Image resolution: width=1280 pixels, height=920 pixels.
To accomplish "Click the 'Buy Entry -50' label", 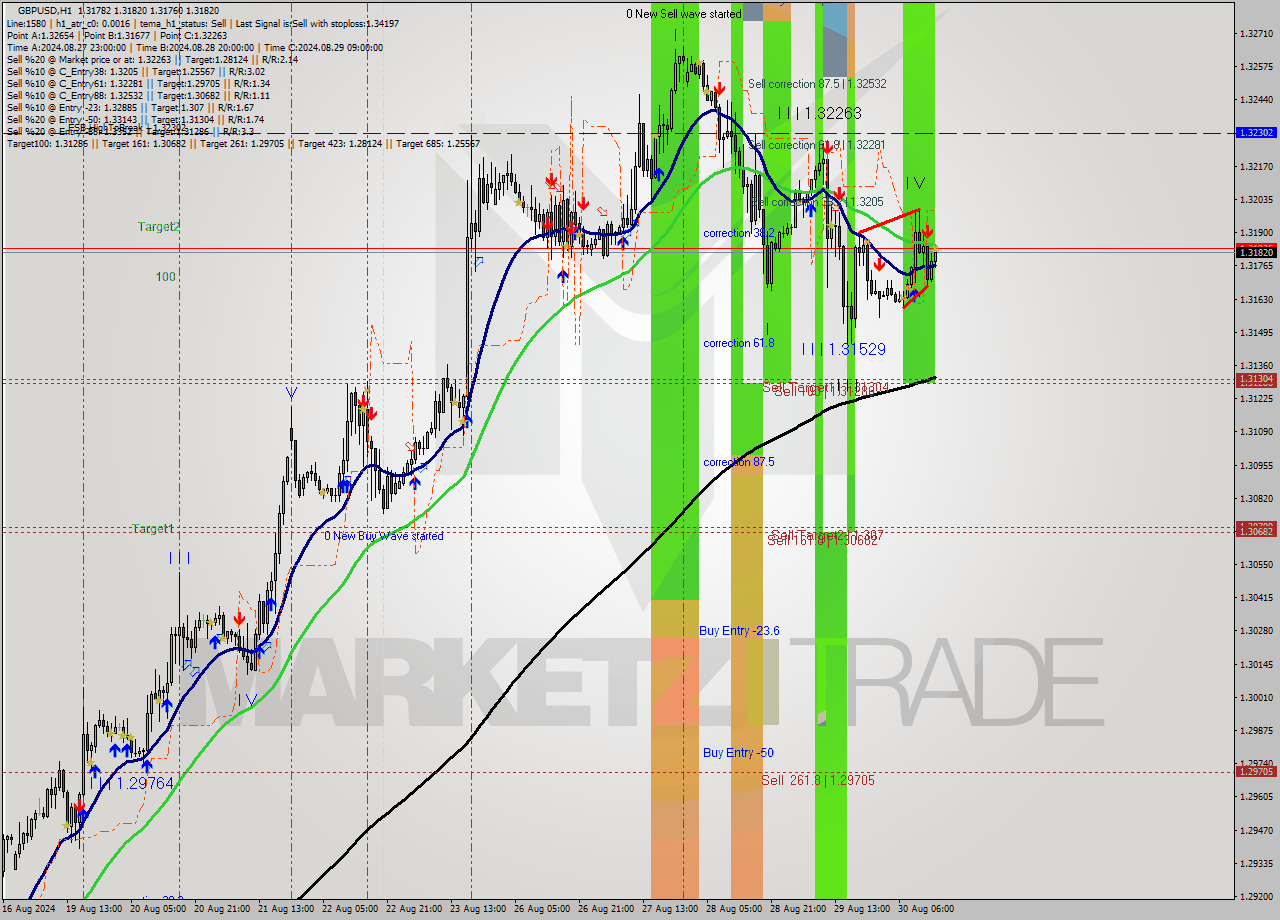I will [x=738, y=753].
